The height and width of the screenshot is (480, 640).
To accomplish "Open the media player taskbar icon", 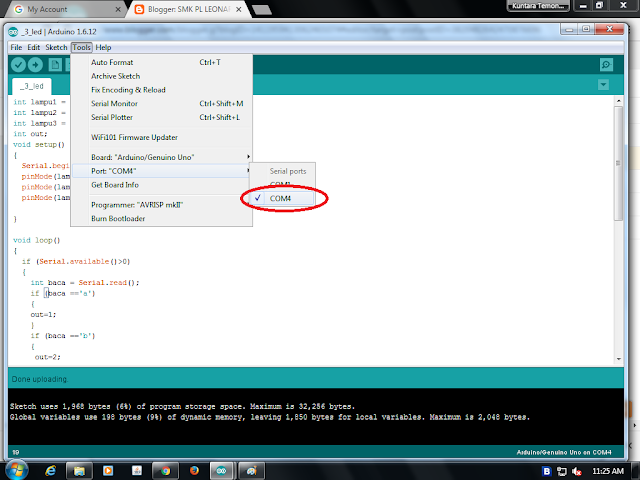I will [108, 471].
